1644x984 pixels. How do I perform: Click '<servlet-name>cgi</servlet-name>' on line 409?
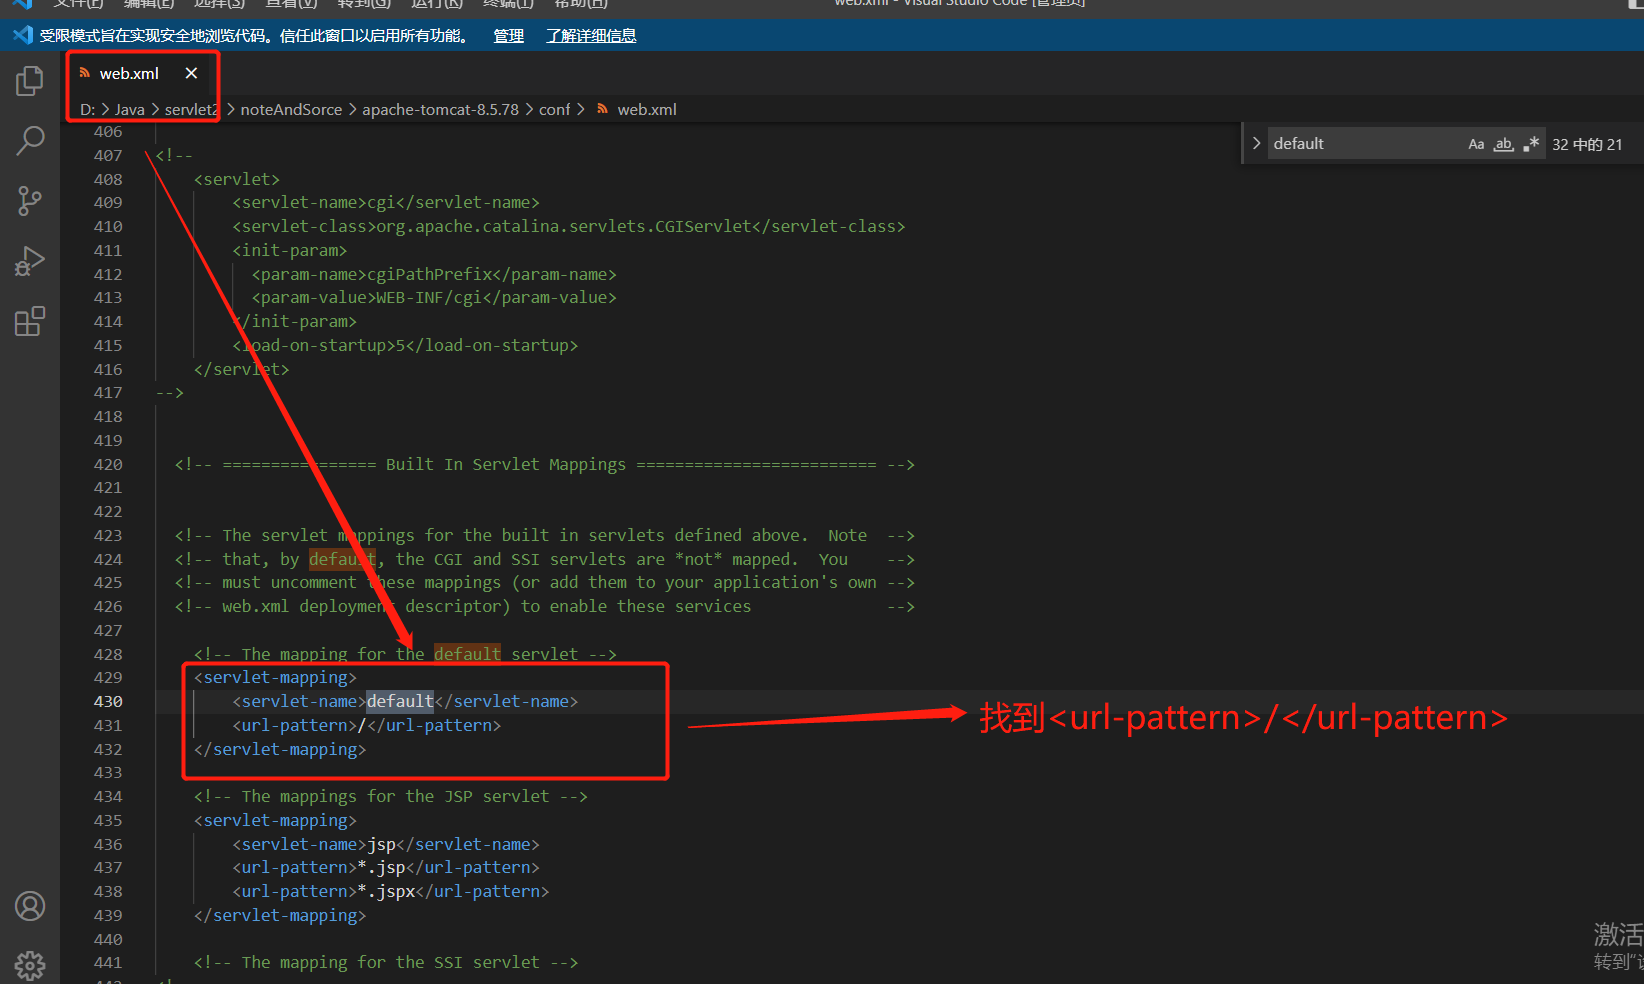[386, 202]
